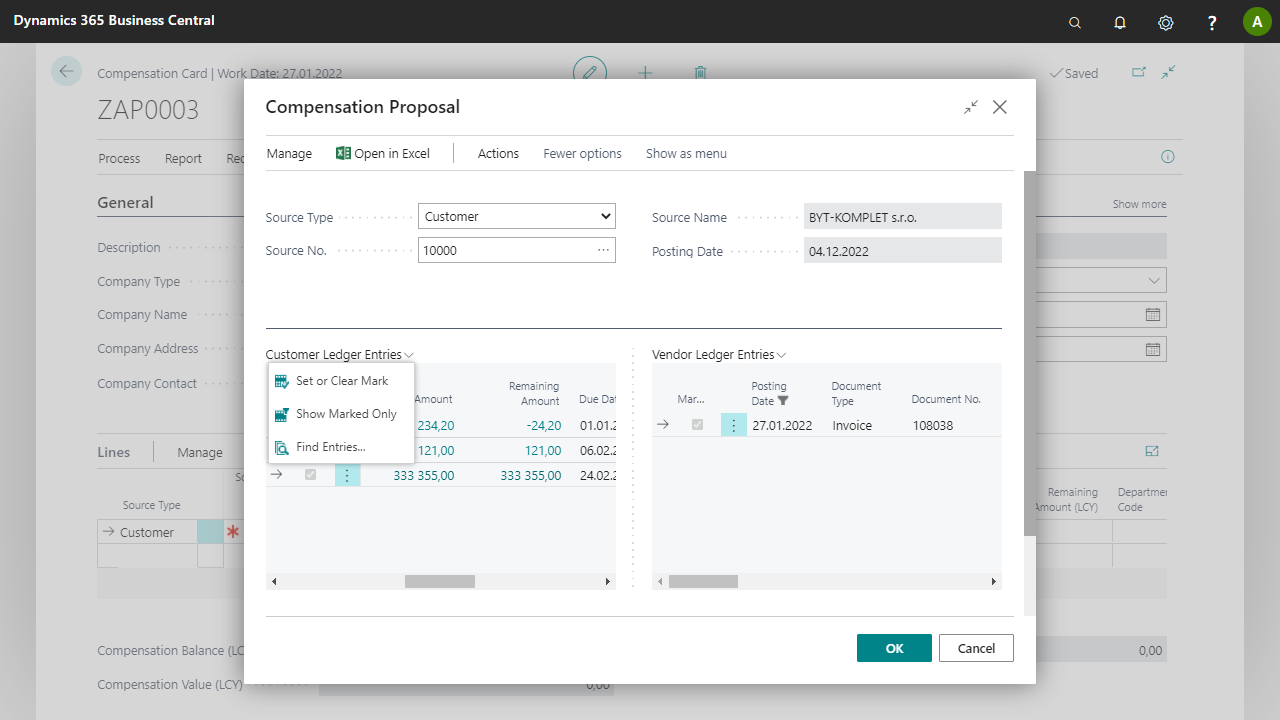Click the edit pencil on Compensation Card

[590, 72]
